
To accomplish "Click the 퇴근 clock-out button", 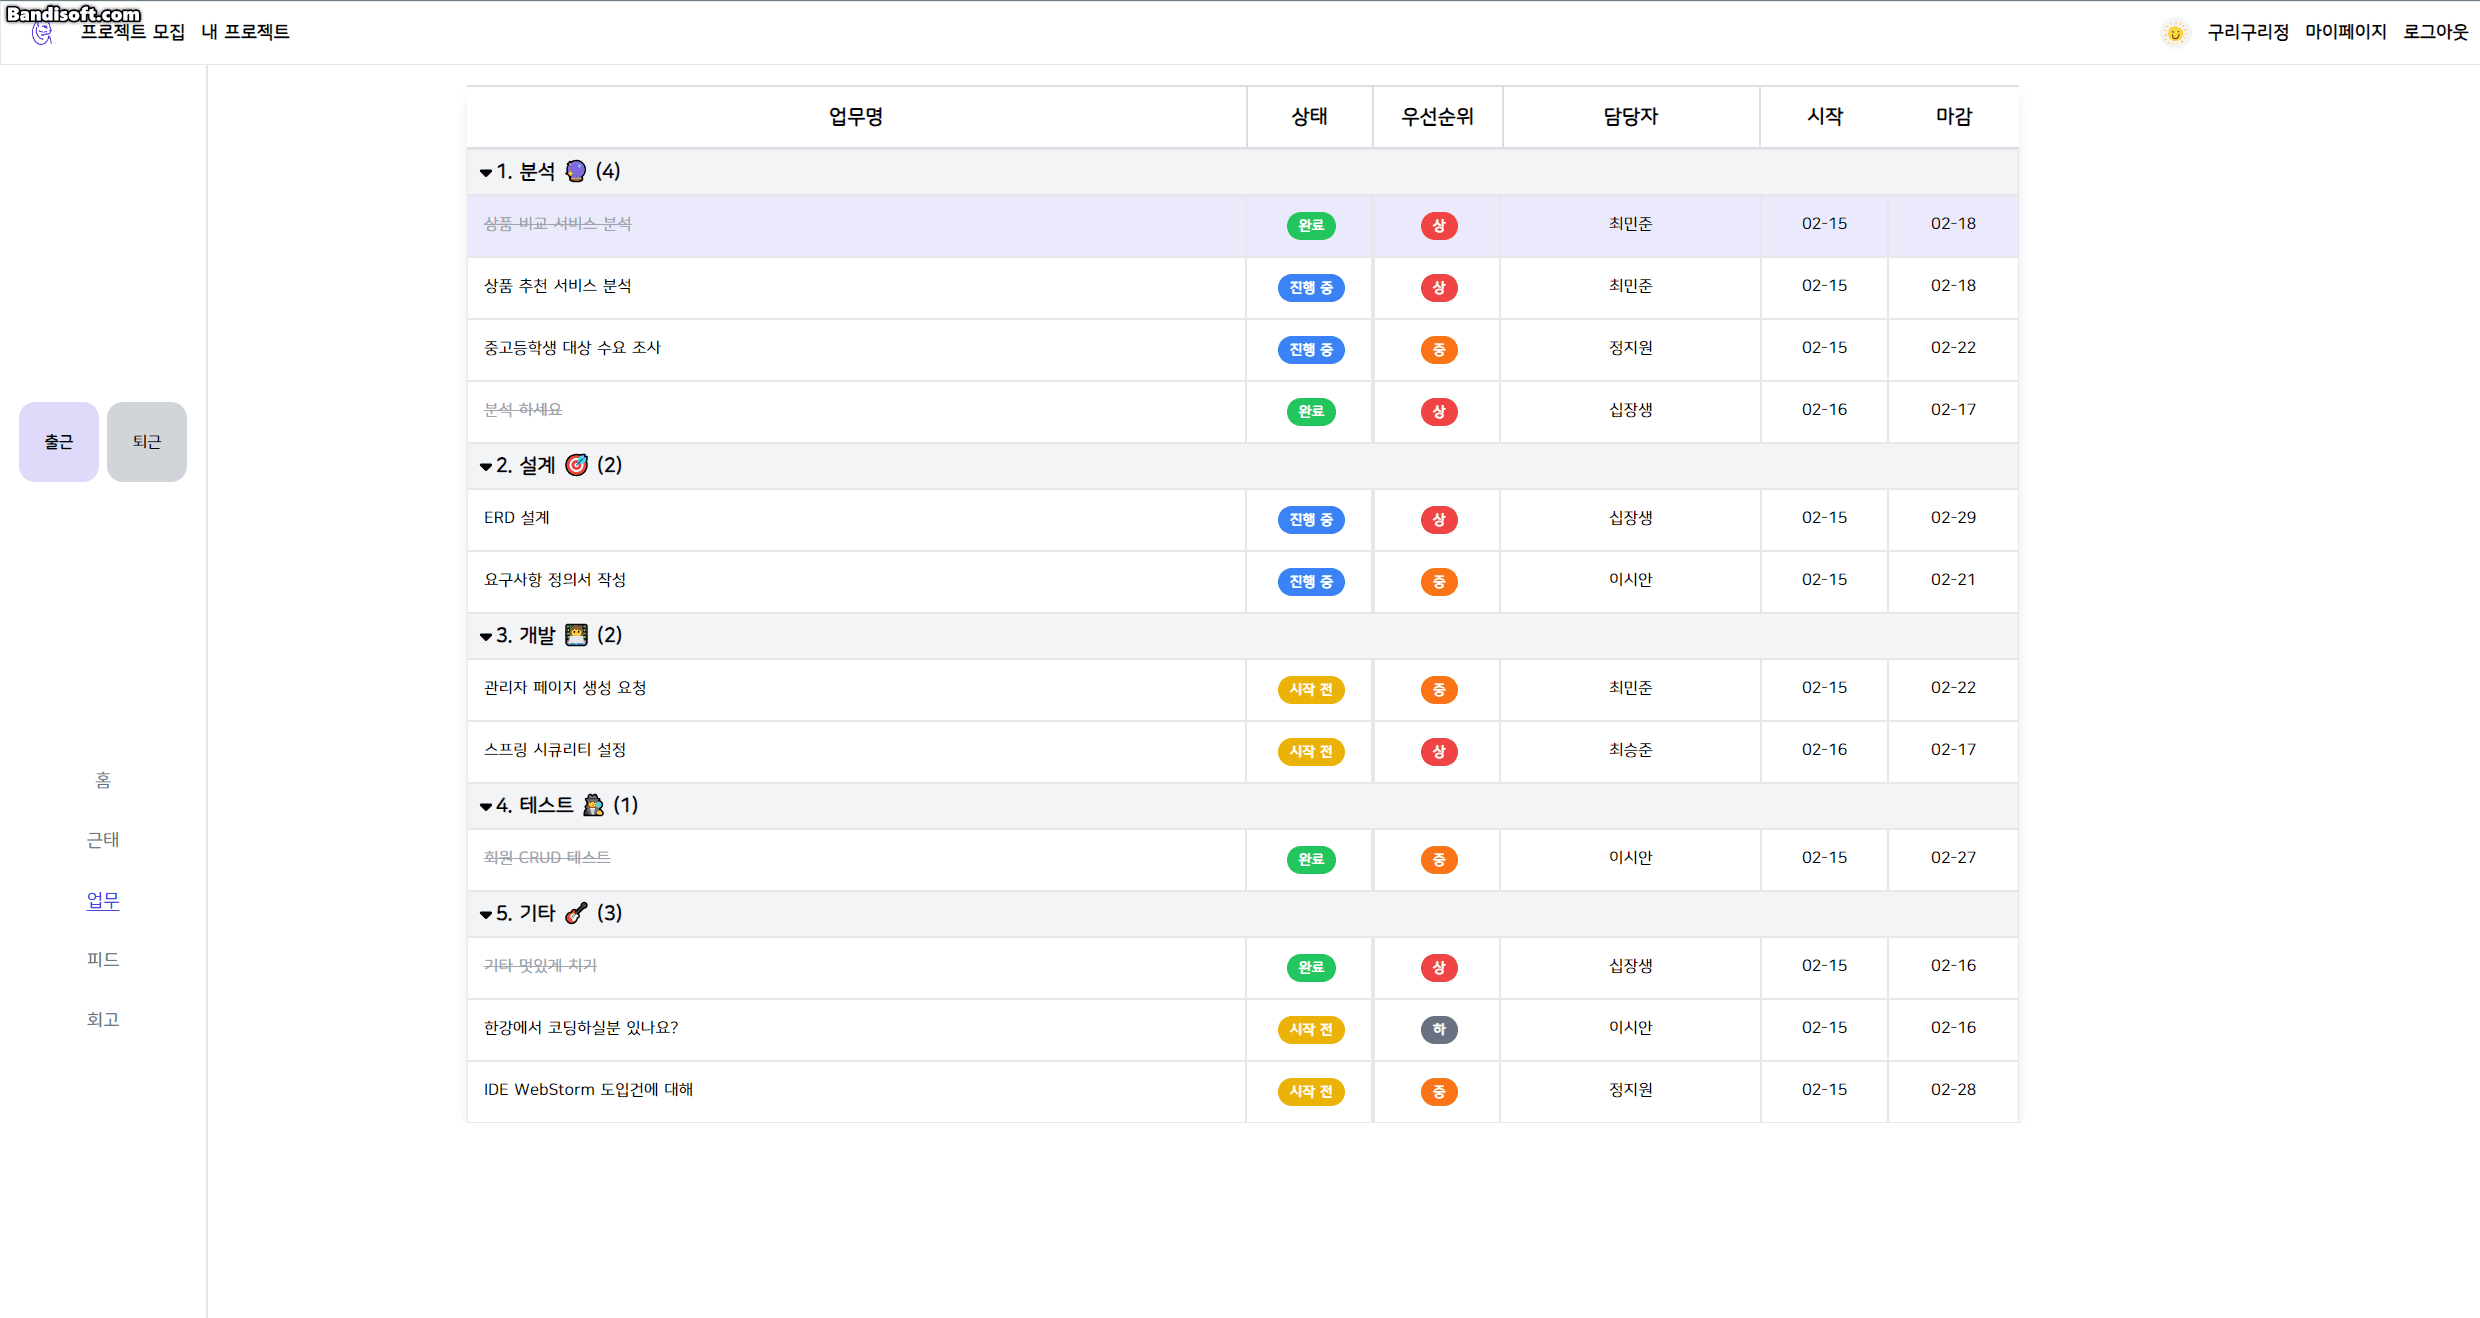I will (x=146, y=441).
